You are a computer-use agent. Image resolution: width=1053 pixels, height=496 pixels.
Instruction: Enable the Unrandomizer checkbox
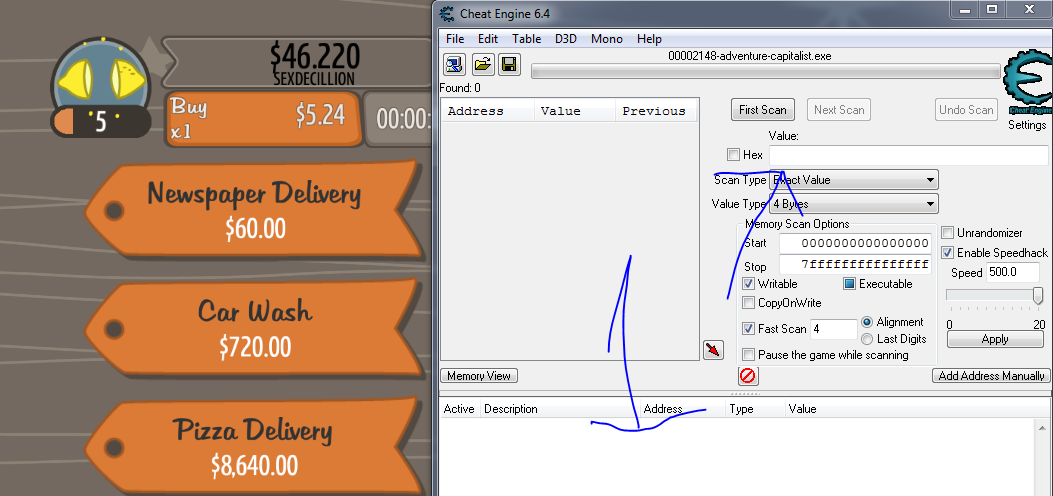click(948, 233)
